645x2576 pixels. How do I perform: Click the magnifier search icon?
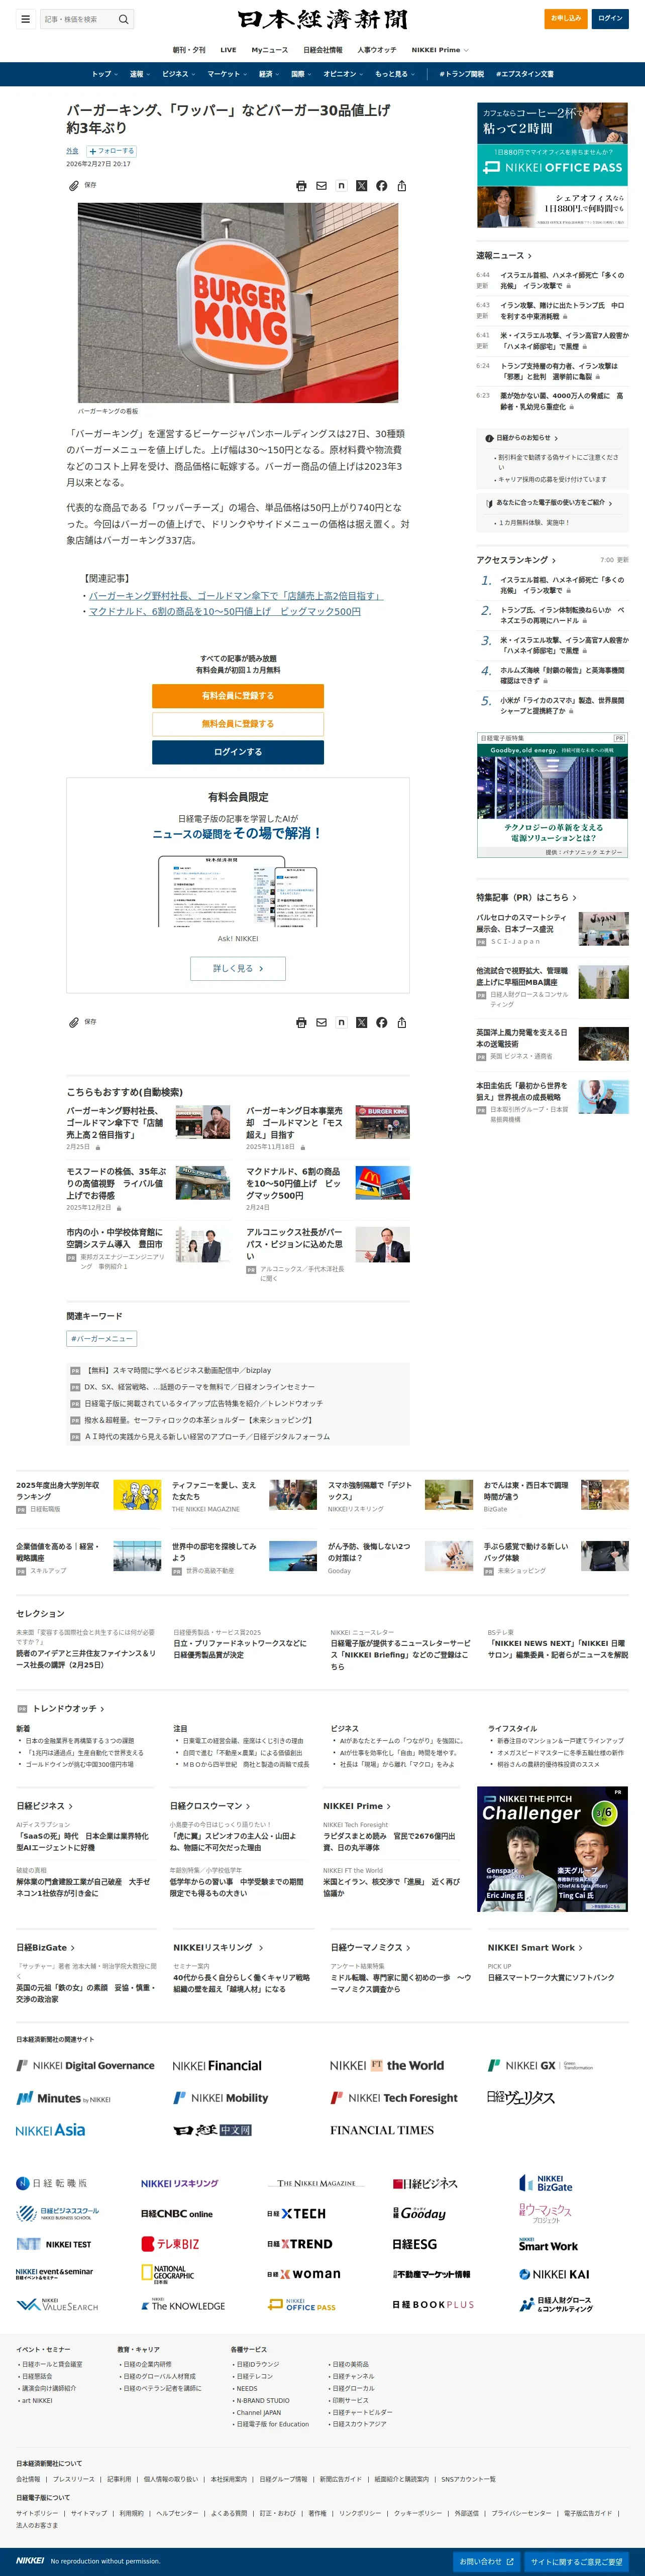coord(123,19)
